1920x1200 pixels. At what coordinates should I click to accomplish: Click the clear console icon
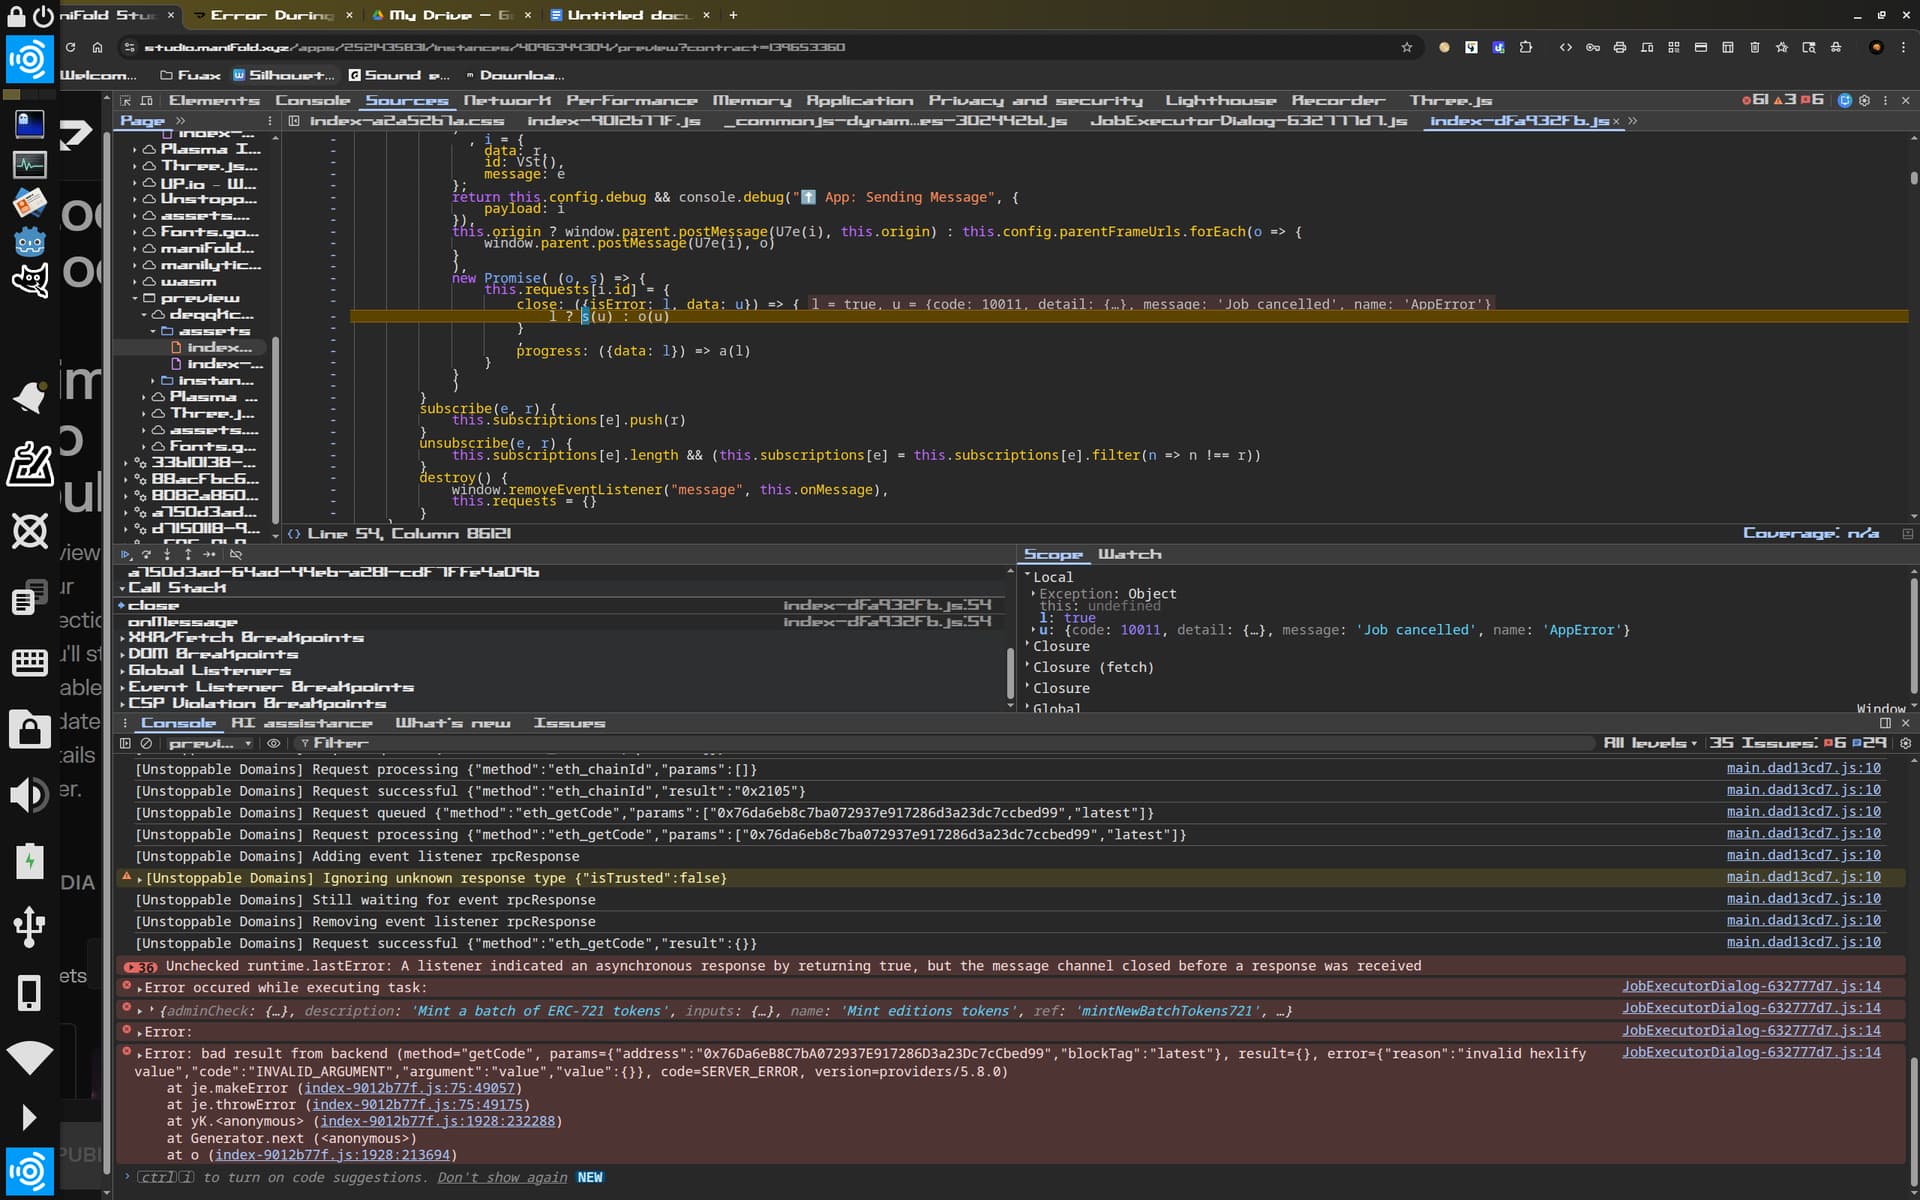(x=146, y=743)
